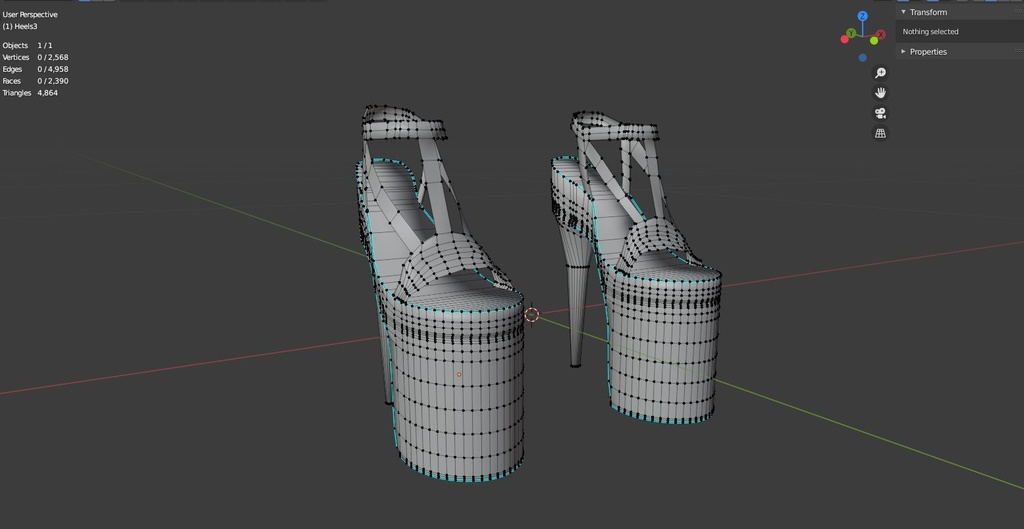
Task: Expand the Properties panel
Action: (904, 52)
